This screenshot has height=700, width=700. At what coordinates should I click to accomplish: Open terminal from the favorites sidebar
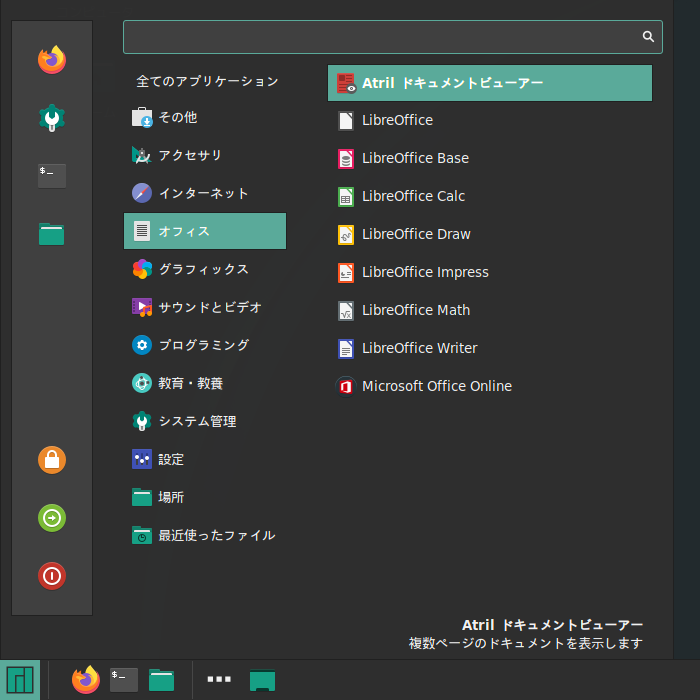(x=52, y=176)
